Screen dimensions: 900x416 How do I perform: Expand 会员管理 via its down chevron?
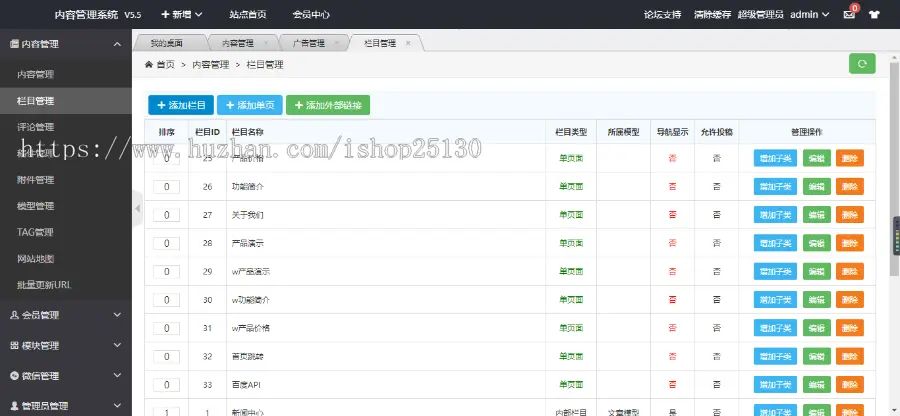click(117, 315)
